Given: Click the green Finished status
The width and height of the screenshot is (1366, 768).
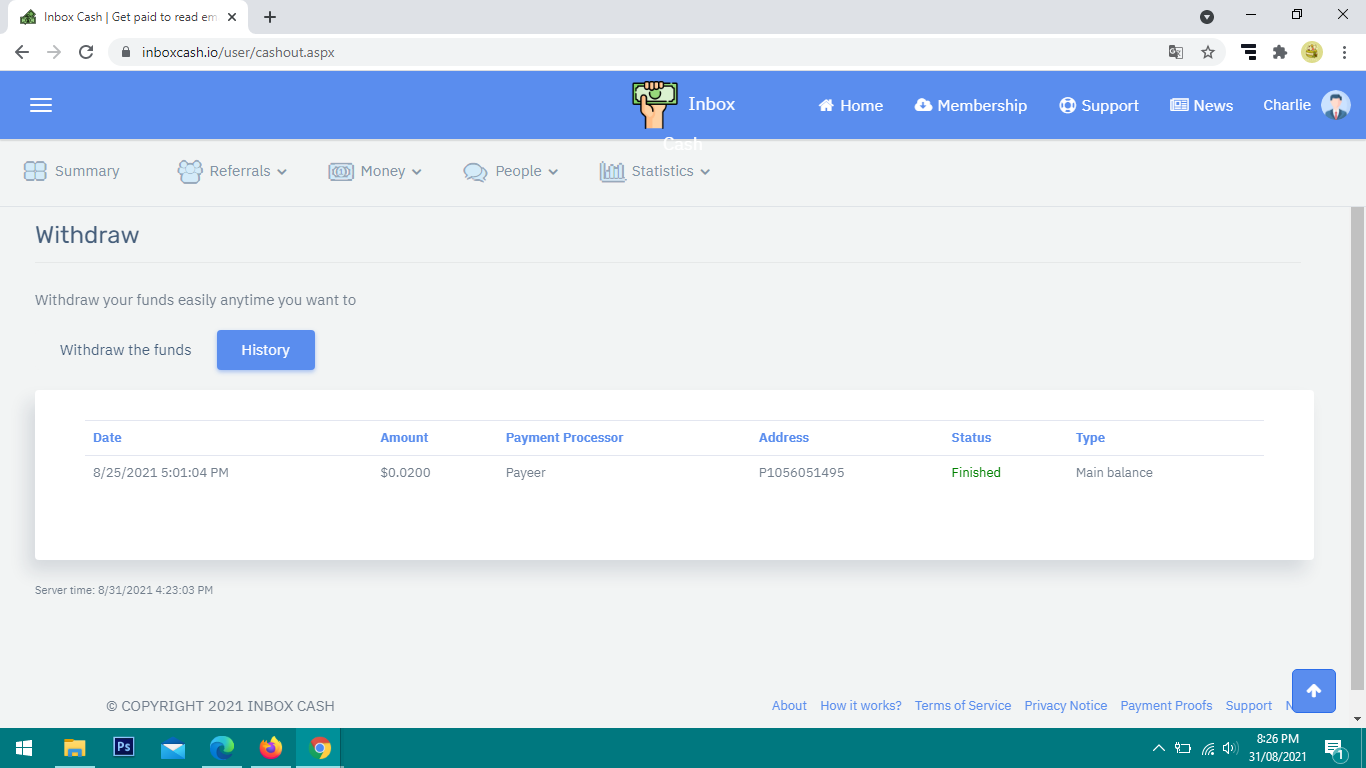Looking at the screenshot, I should (976, 473).
